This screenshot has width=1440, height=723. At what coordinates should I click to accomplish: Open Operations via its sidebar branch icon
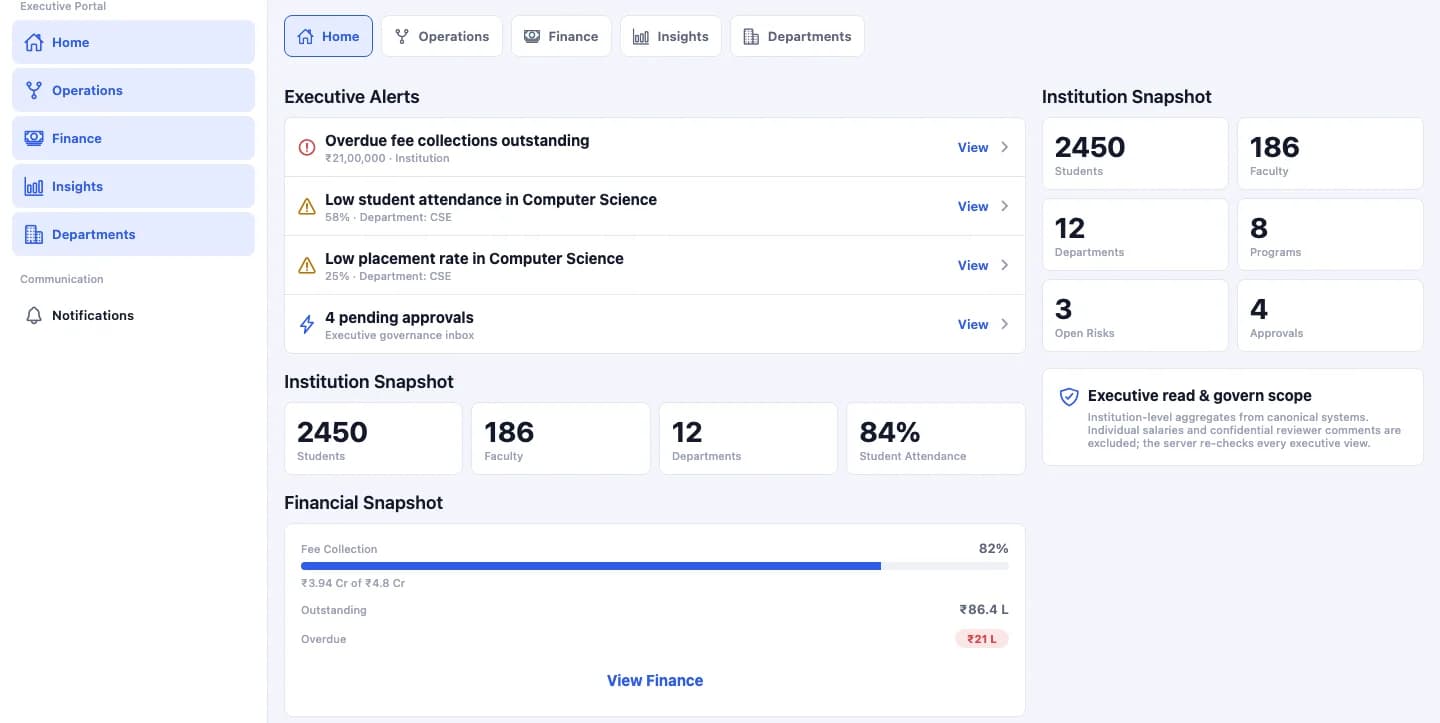pyautogui.click(x=34, y=90)
